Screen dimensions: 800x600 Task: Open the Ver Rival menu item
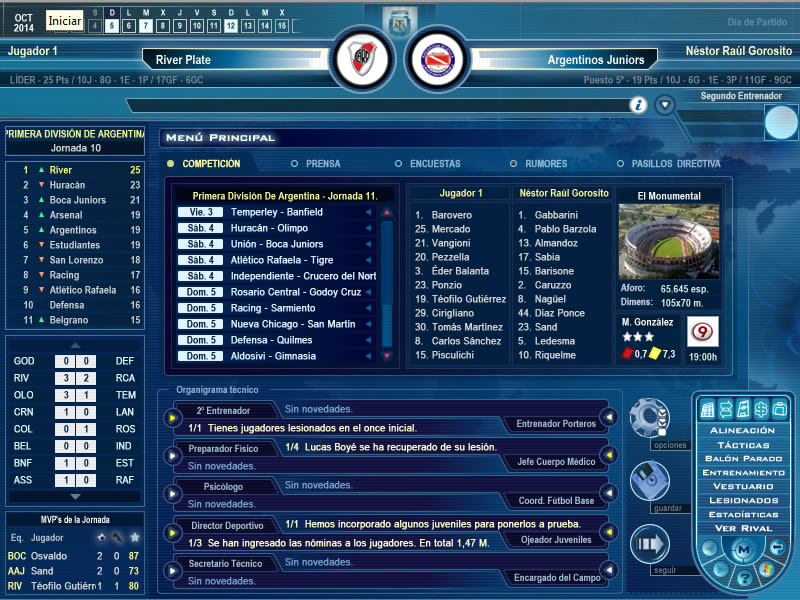tap(742, 528)
